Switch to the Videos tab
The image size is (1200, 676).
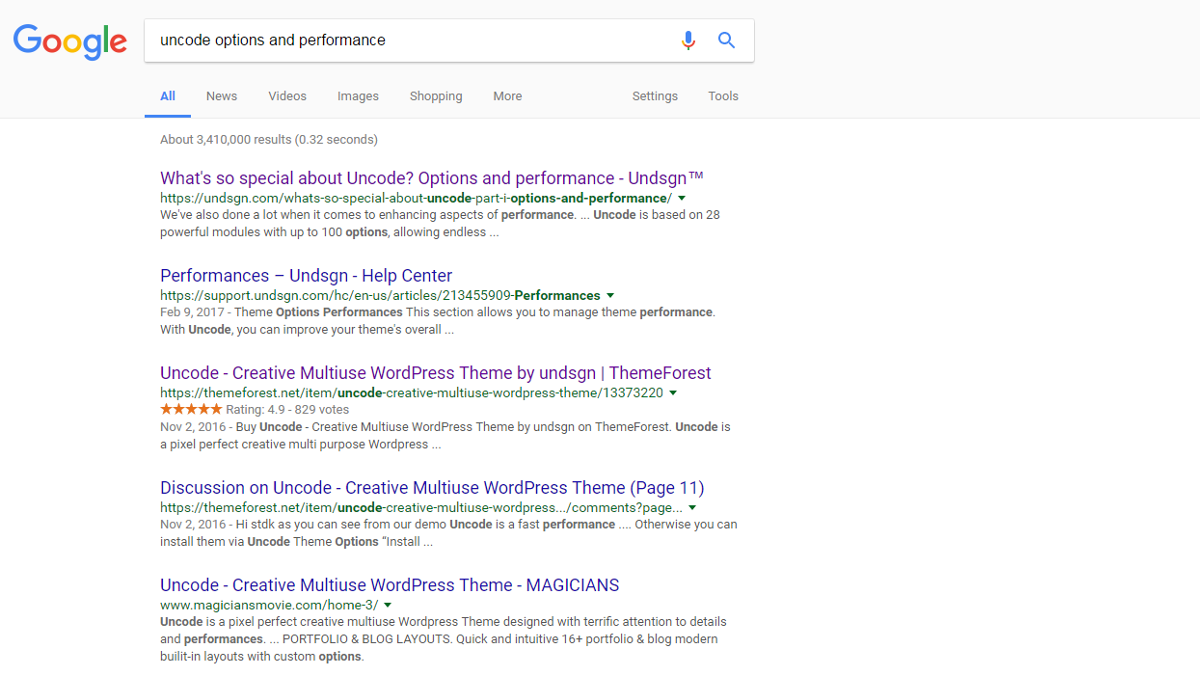click(287, 96)
